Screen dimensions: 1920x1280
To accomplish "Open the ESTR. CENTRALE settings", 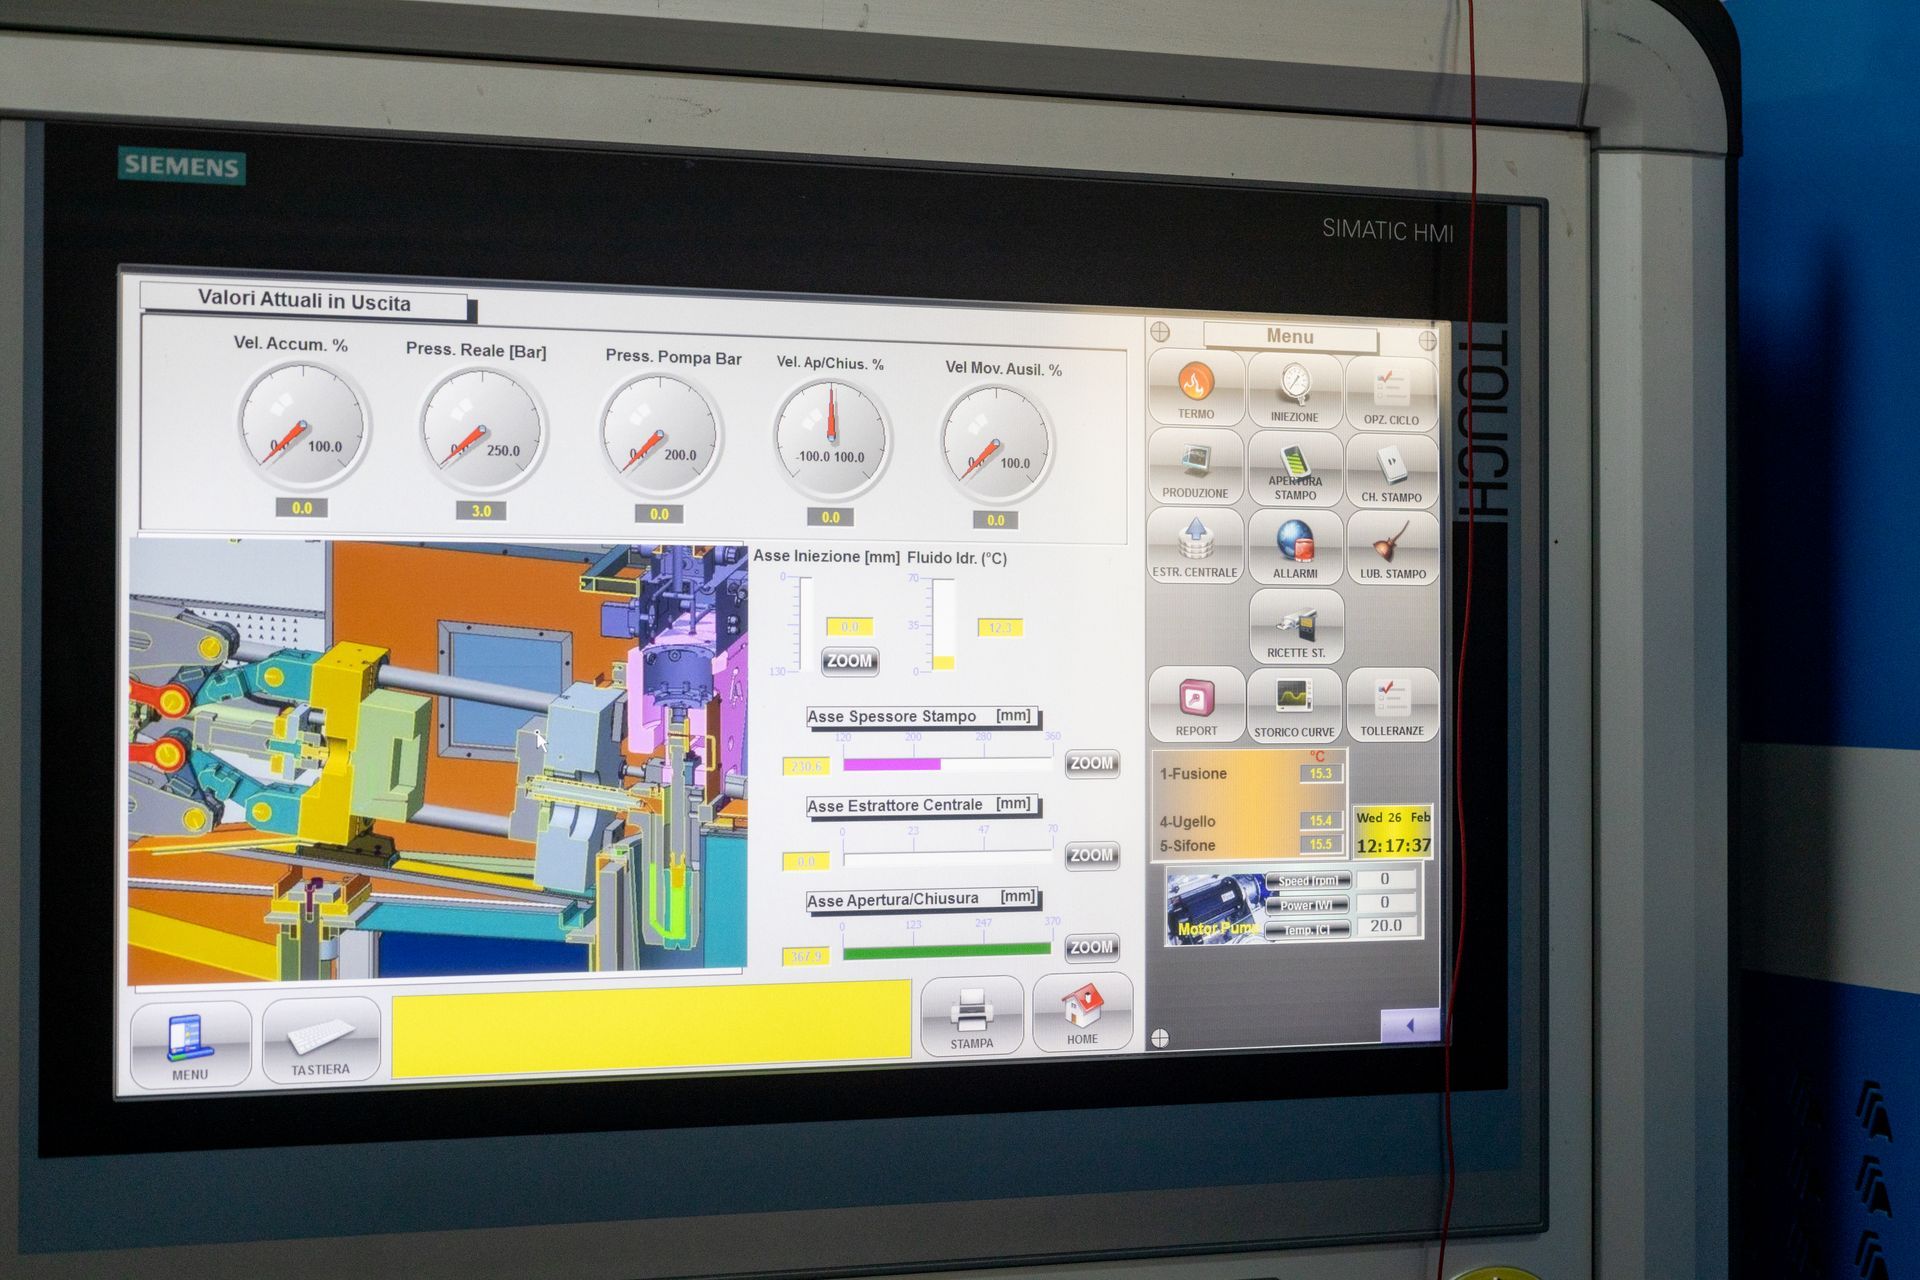I will (x=1195, y=546).
